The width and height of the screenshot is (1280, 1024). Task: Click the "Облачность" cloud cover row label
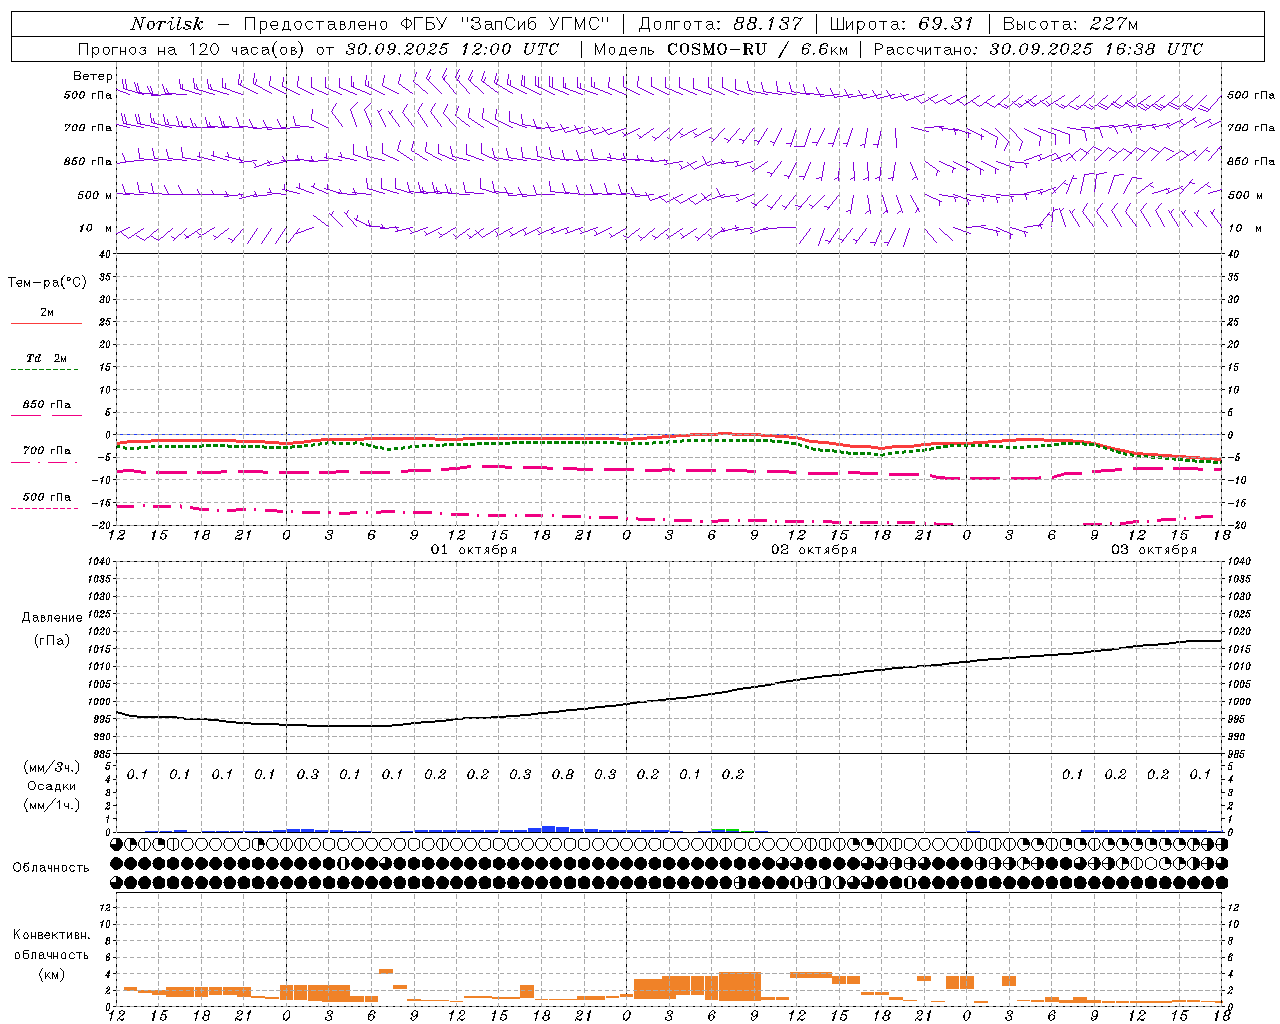coord(51,867)
